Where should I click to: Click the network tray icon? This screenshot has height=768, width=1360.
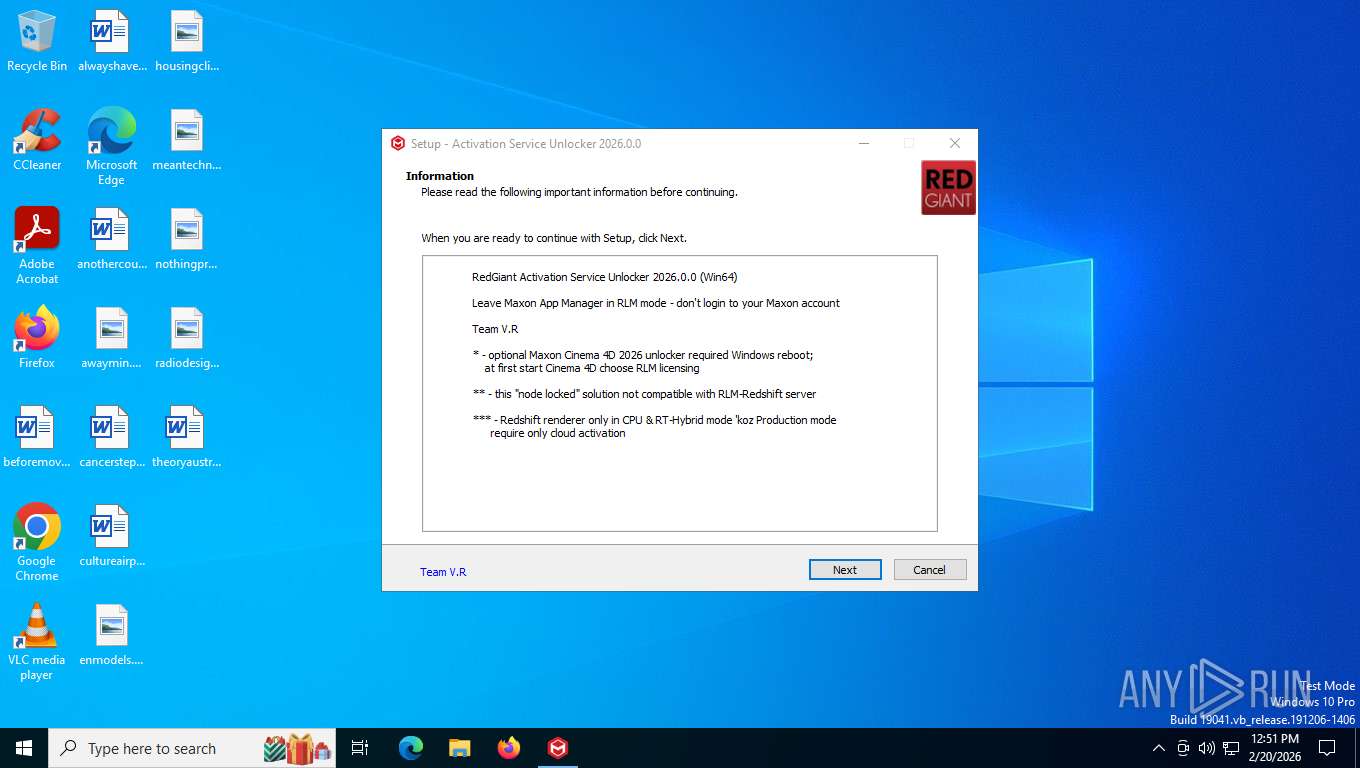1231,748
